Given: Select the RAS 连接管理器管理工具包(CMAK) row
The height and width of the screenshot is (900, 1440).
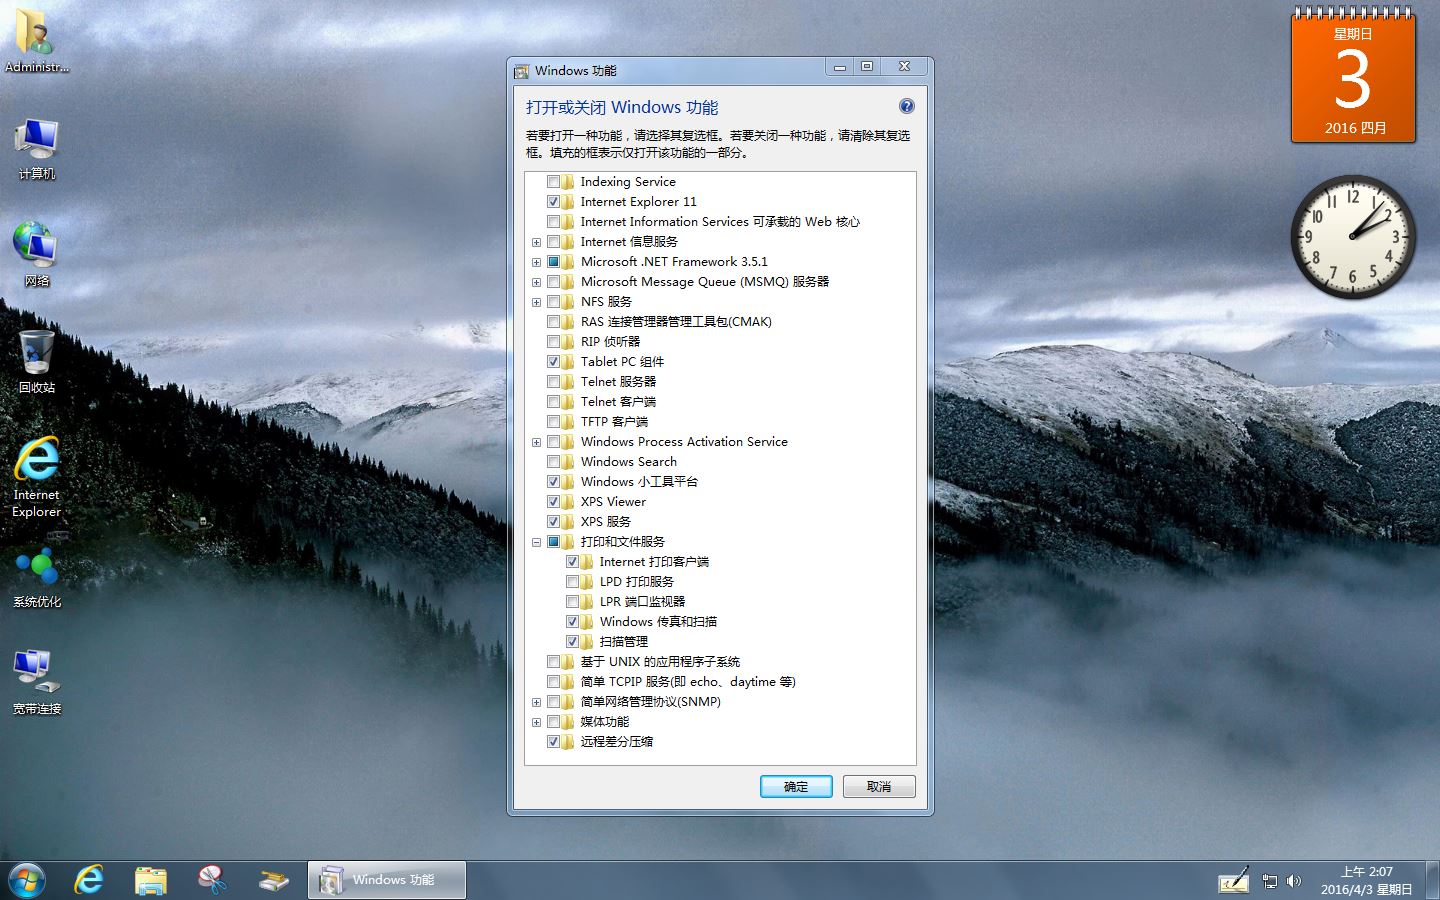Looking at the screenshot, I should (676, 321).
